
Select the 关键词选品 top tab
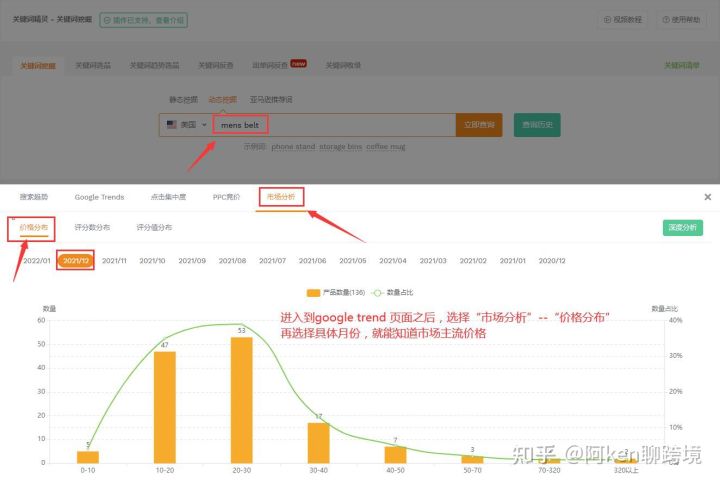[x=93, y=65]
